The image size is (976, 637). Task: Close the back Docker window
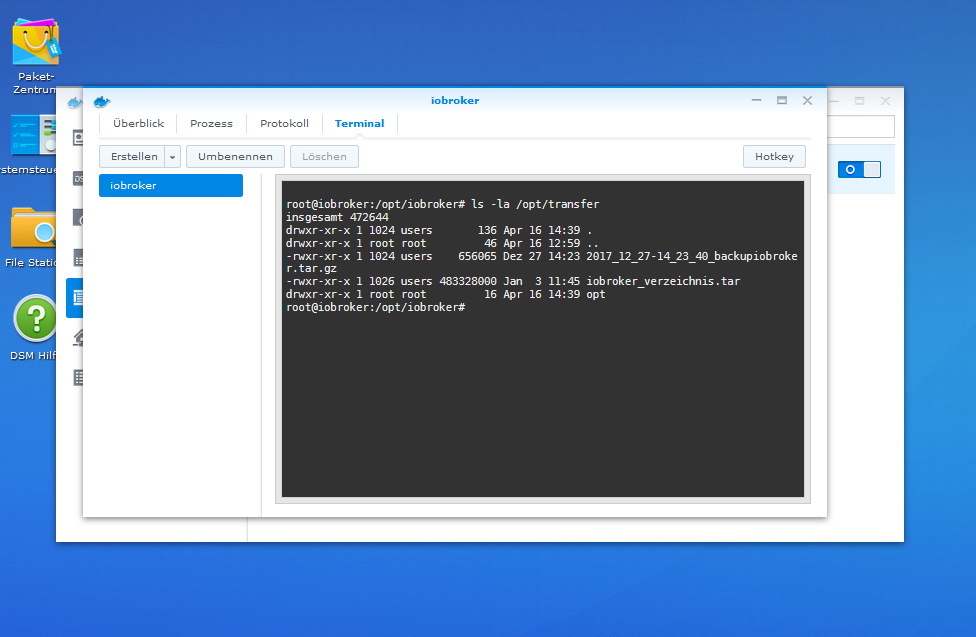885,101
